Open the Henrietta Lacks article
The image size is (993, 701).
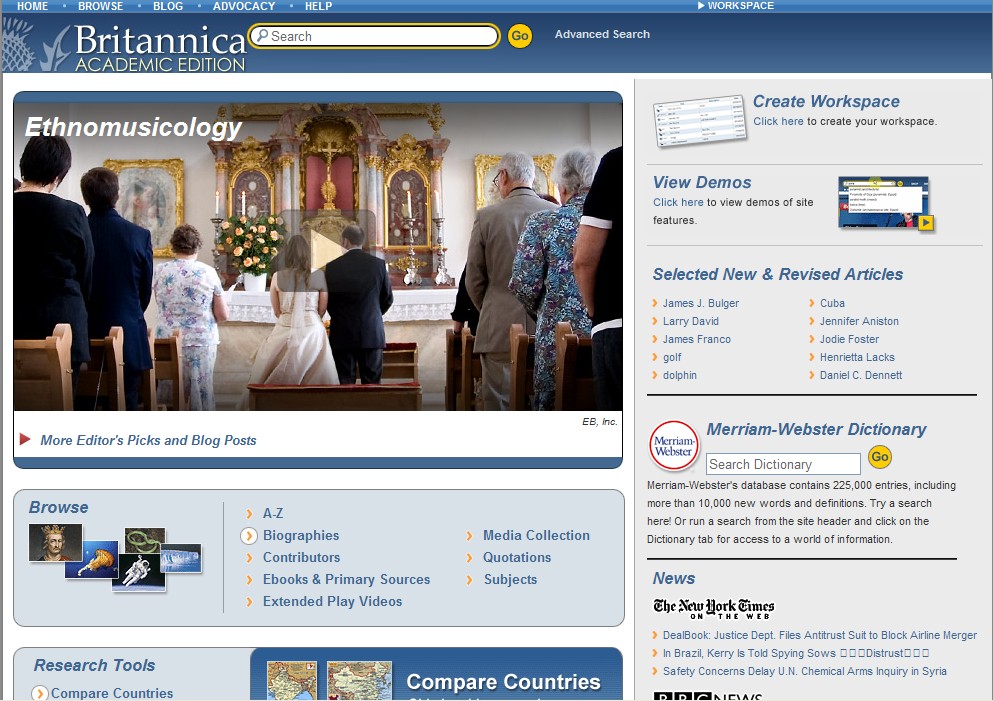pos(857,357)
